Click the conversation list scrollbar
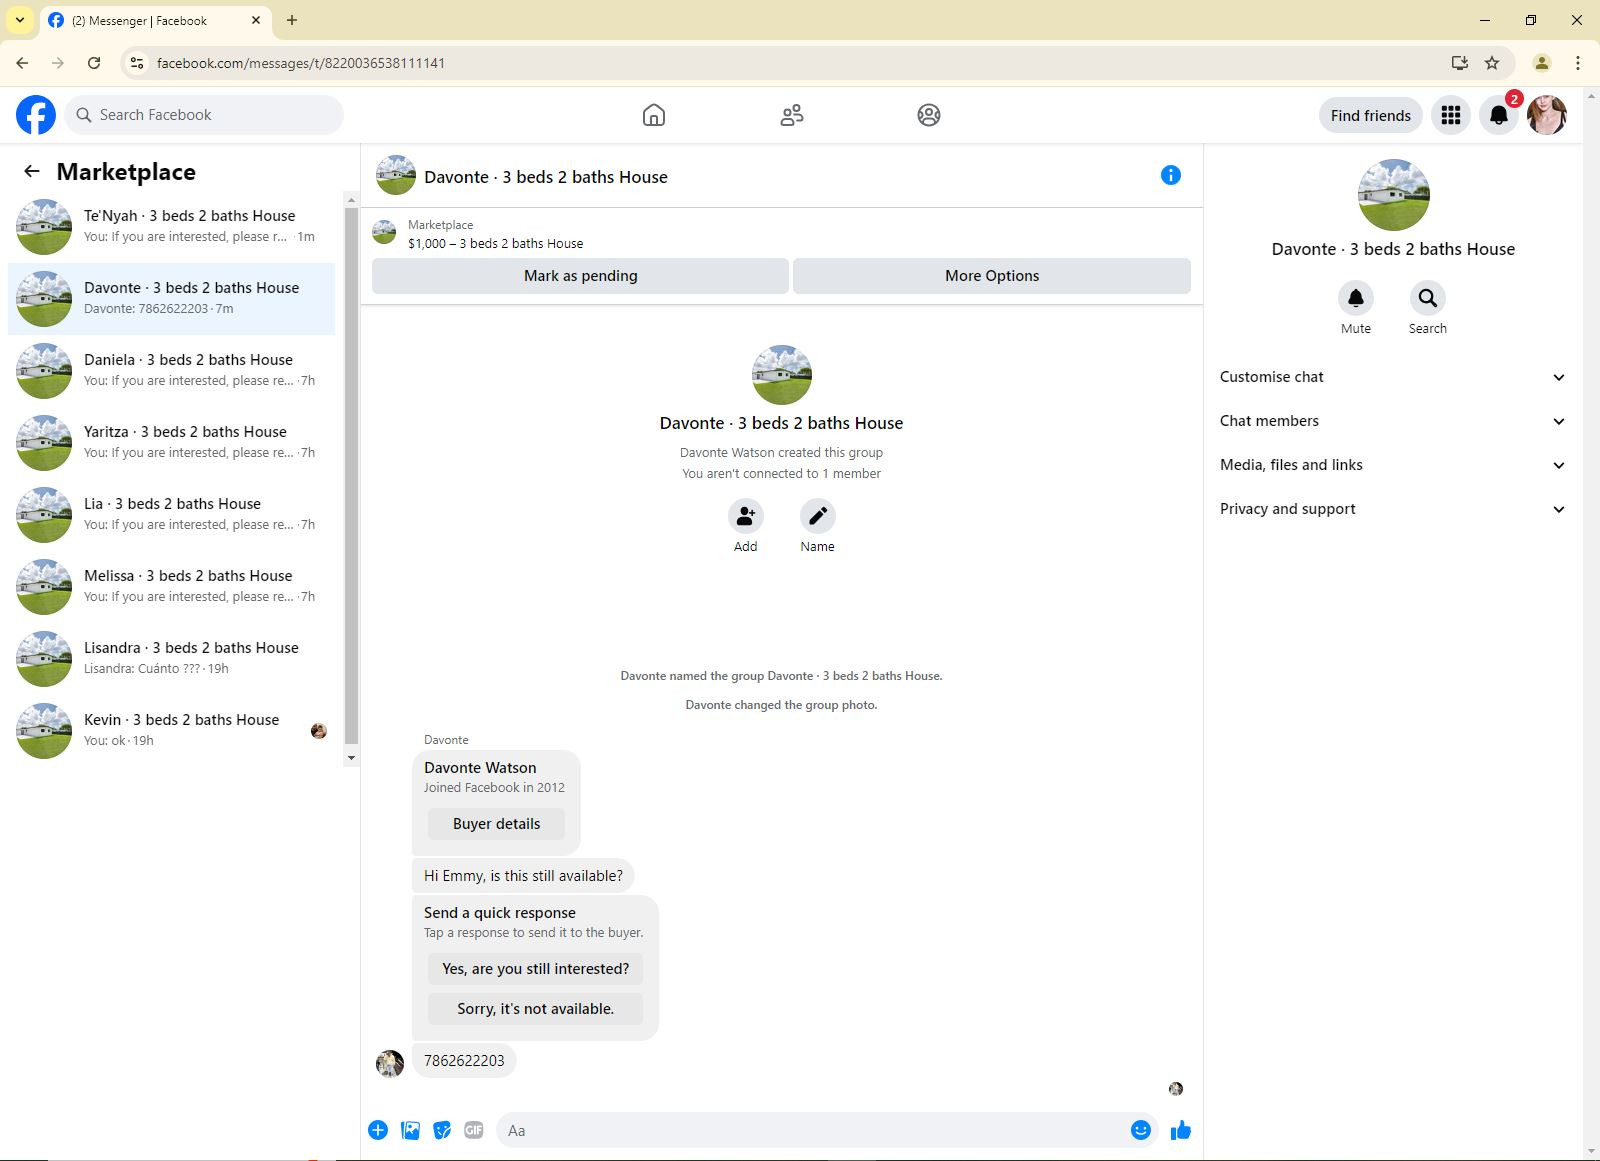This screenshot has height=1161, width=1600. 351,475
